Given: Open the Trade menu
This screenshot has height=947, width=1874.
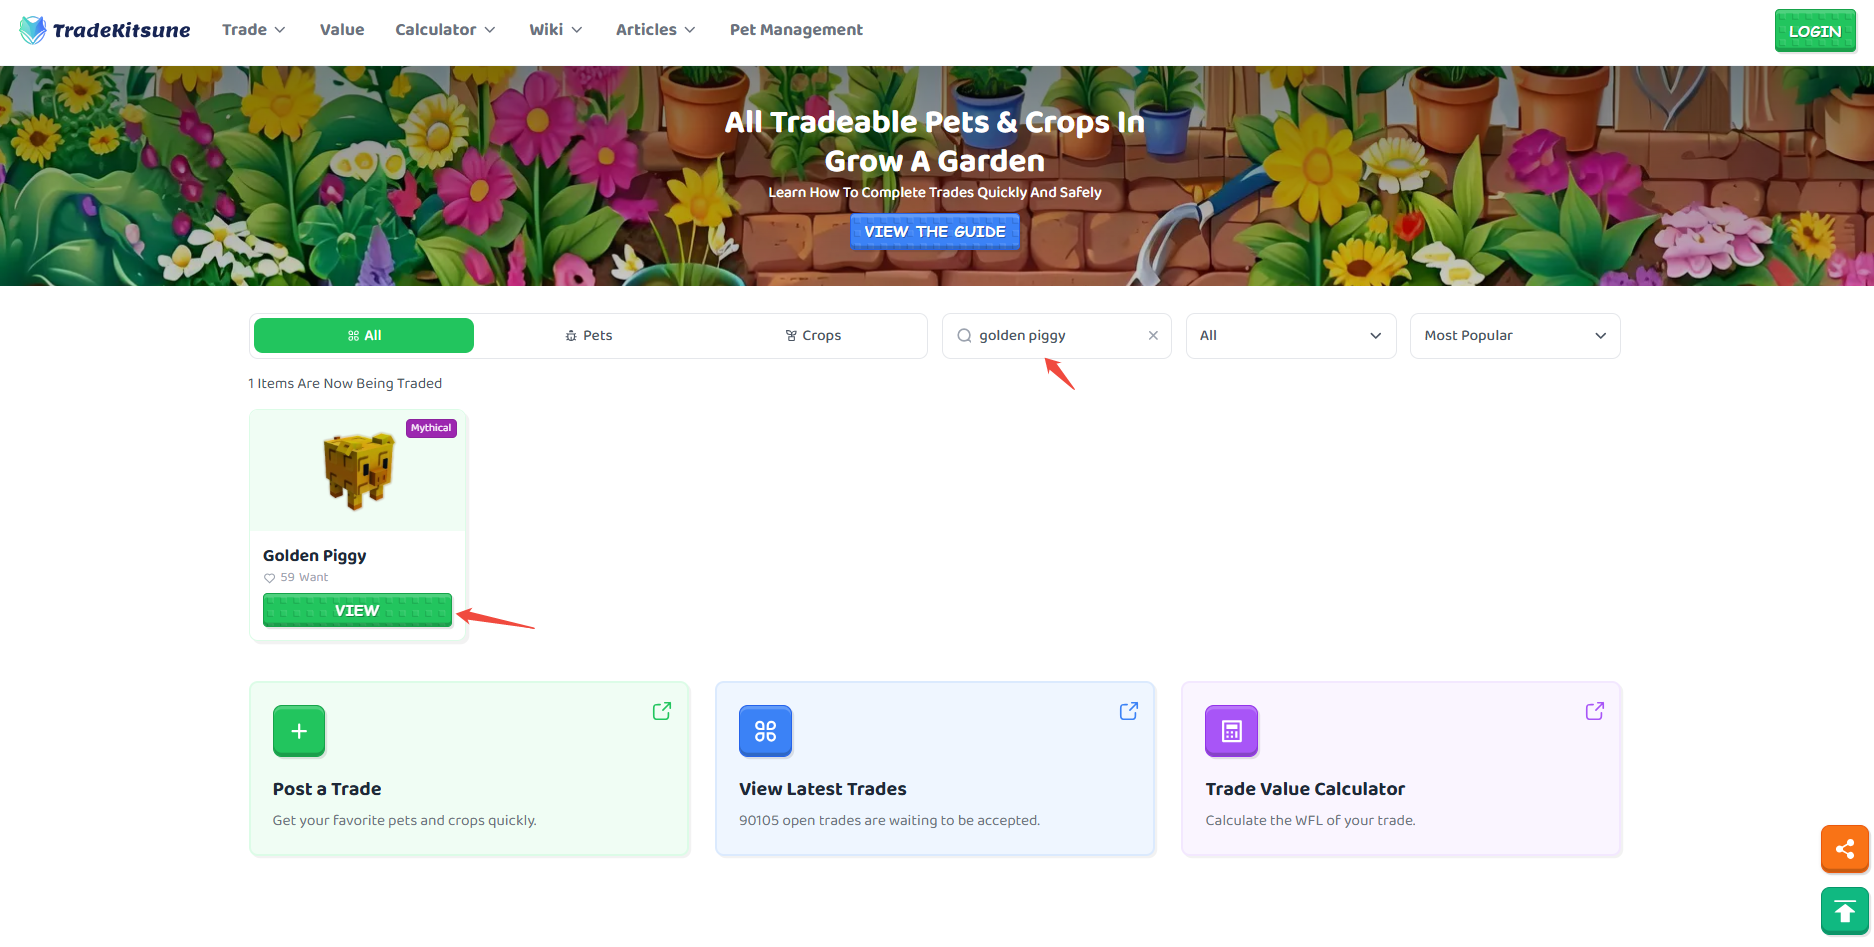Looking at the screenshot, I should click(254, 30).
